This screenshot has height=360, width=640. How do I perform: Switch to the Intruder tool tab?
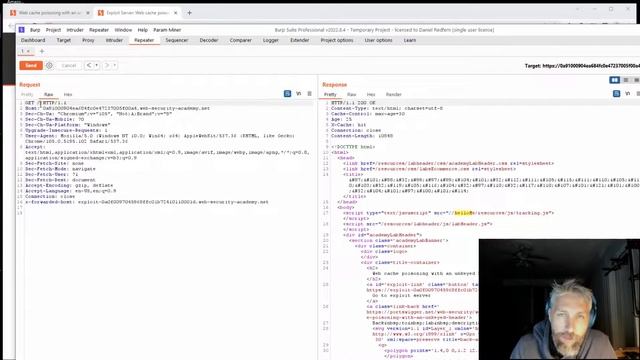click(x=114, y=40)
